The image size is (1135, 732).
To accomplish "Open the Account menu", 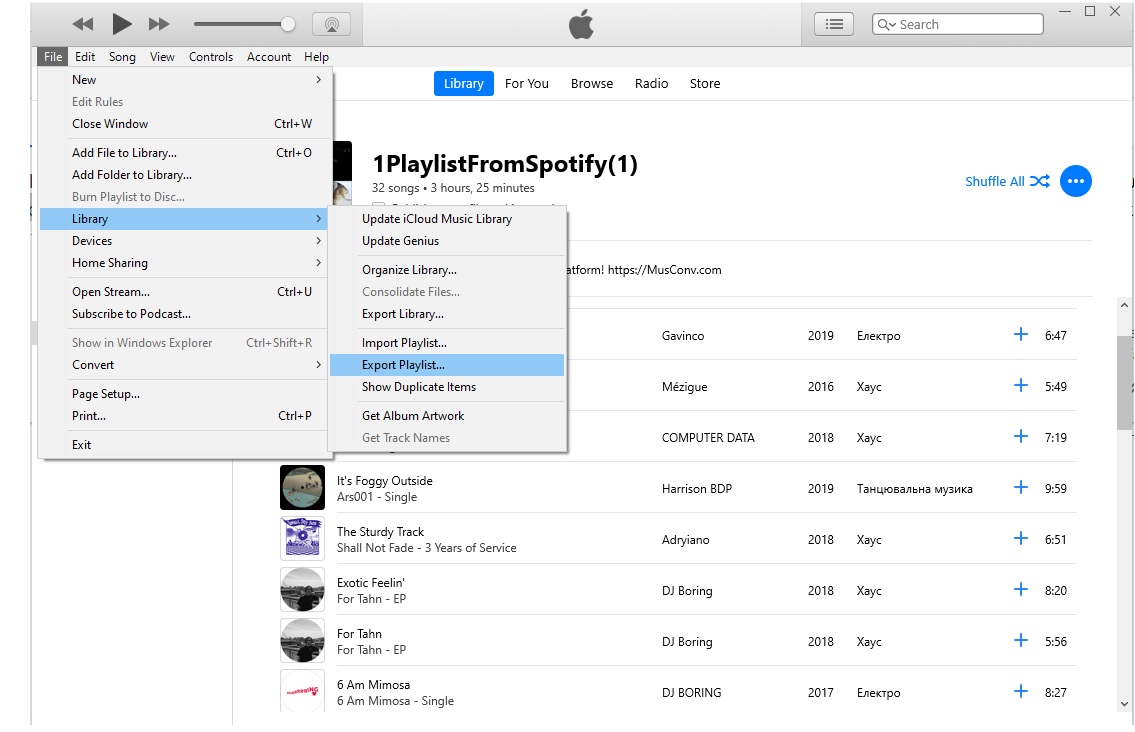I will point(269,56).
